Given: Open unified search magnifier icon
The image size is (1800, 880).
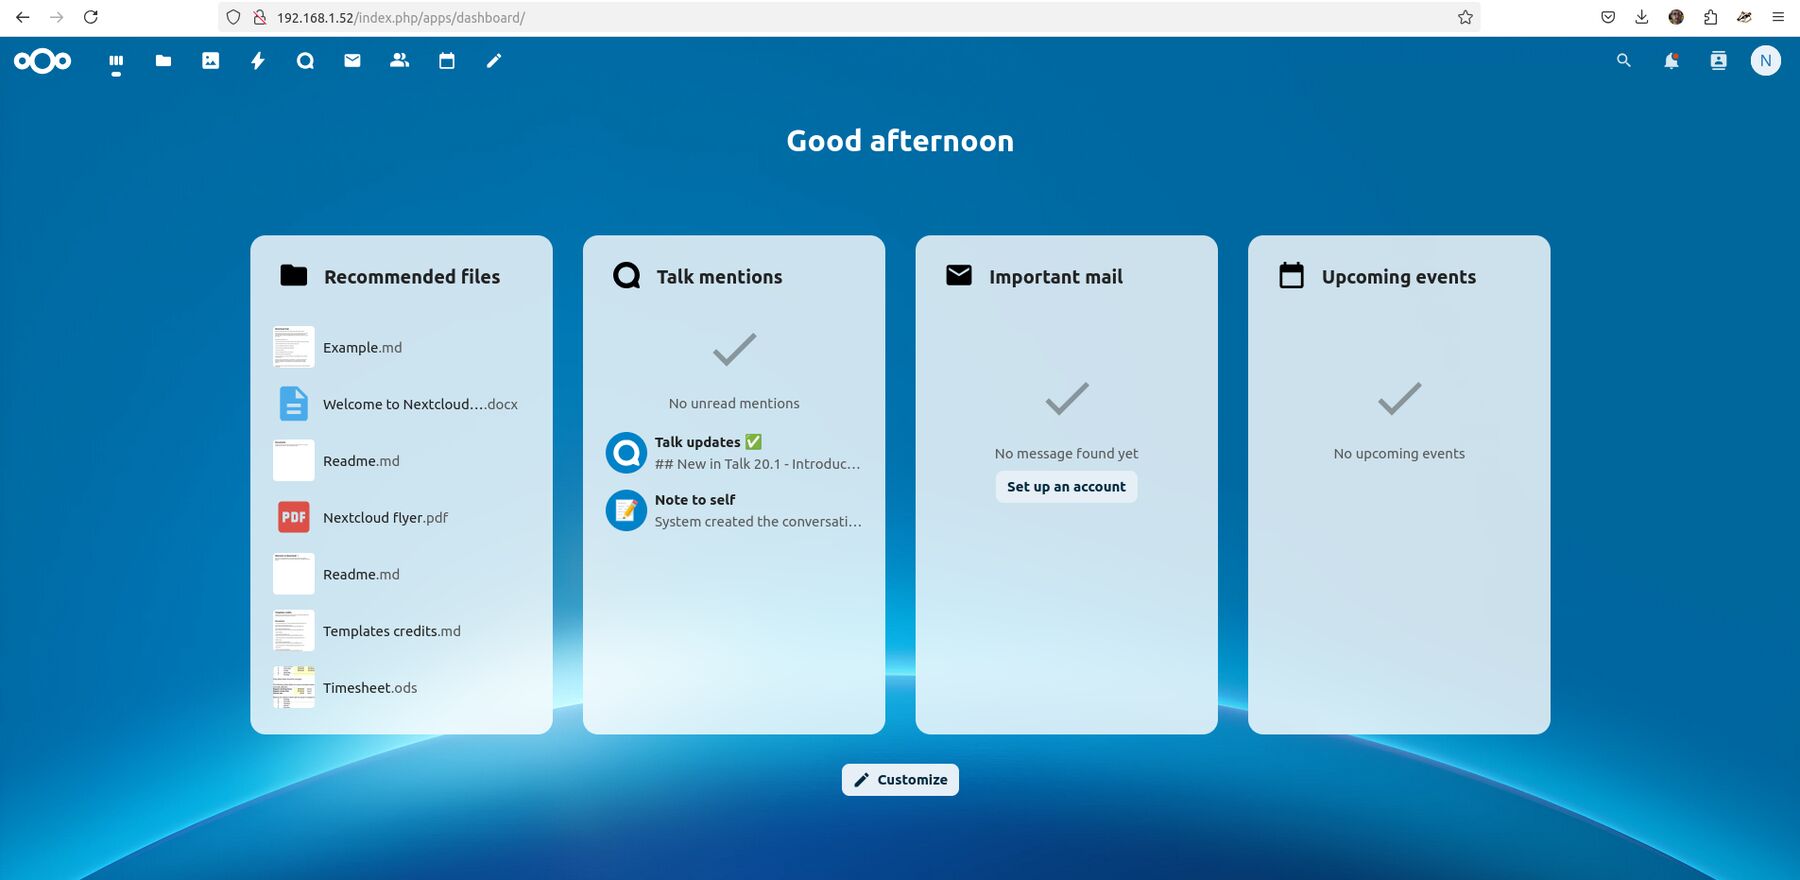Looking at the screenshot, I should click(x=1624, y=61).
